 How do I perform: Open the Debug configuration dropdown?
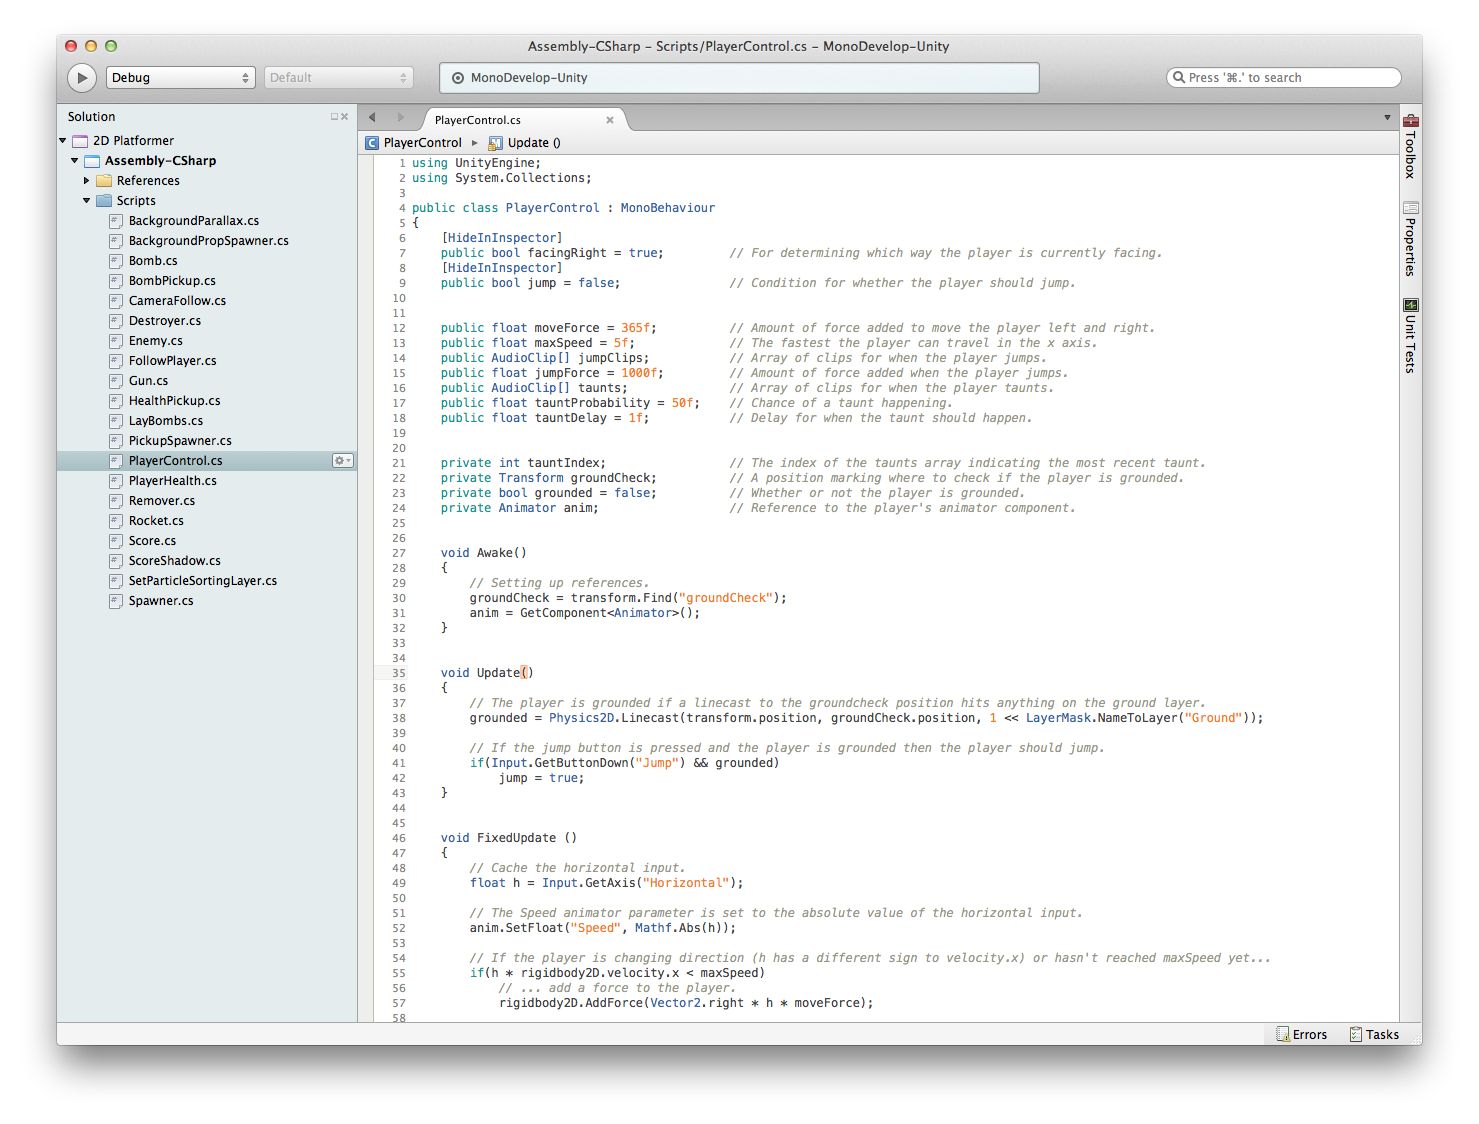click(180, 78)
